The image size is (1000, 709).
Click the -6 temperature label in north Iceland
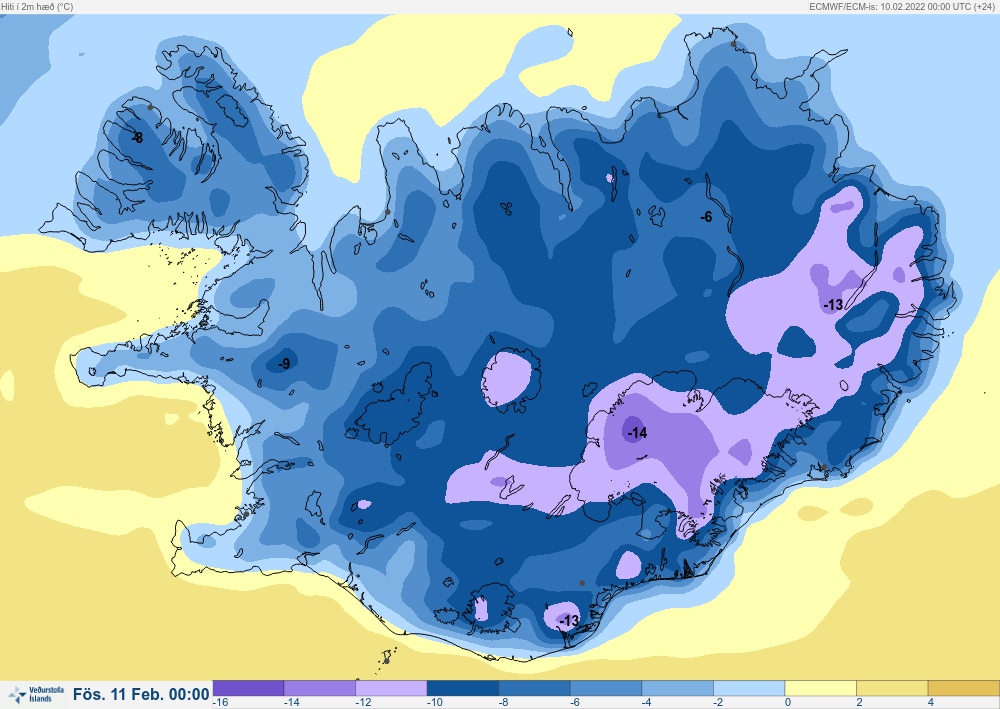[x=706, y=217]
